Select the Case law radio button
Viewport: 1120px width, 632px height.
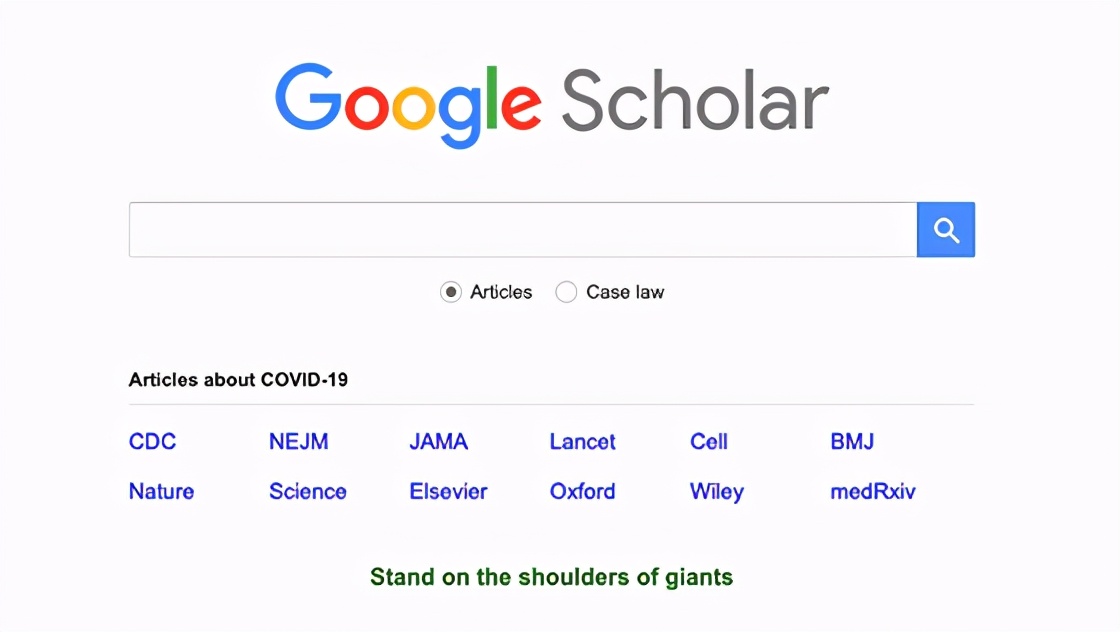566,292
